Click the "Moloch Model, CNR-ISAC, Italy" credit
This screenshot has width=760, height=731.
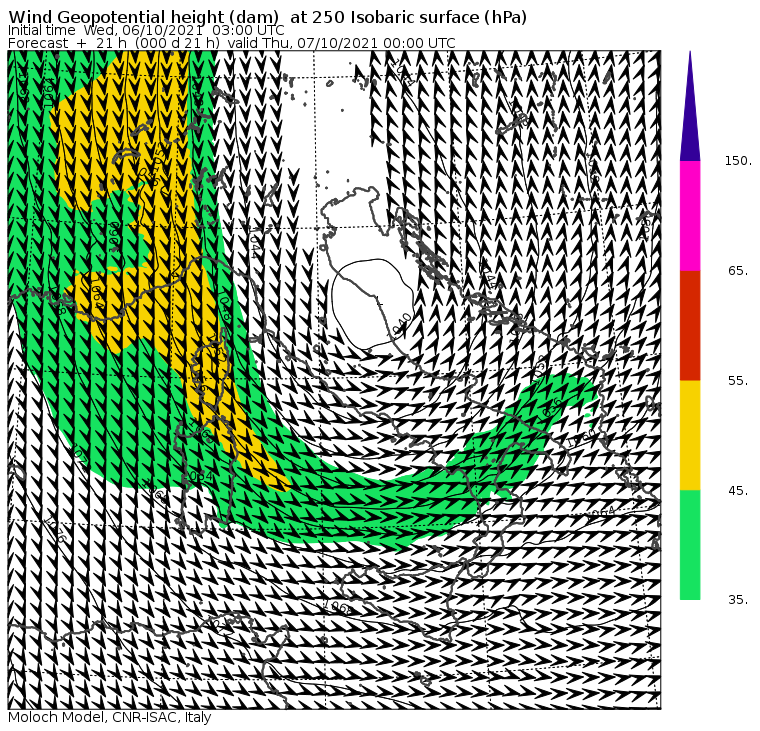point(110,717)
